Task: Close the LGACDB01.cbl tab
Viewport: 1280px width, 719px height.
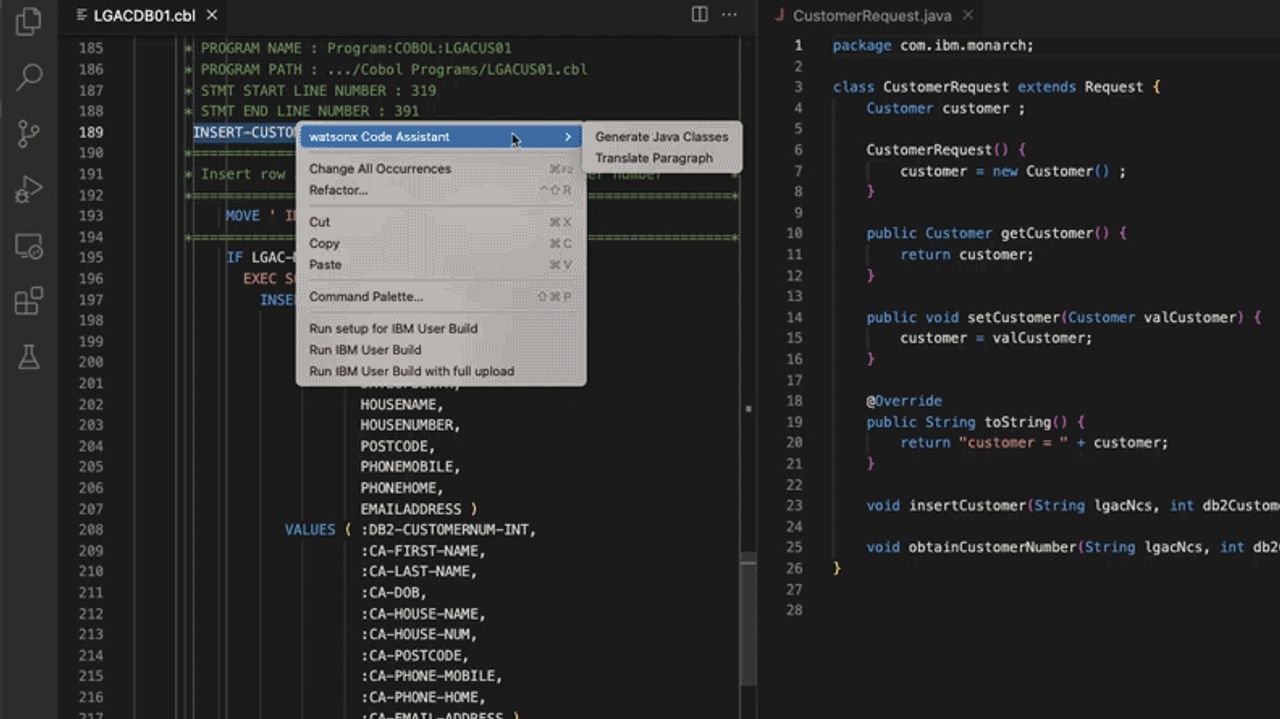Action: tap(212, 15)
